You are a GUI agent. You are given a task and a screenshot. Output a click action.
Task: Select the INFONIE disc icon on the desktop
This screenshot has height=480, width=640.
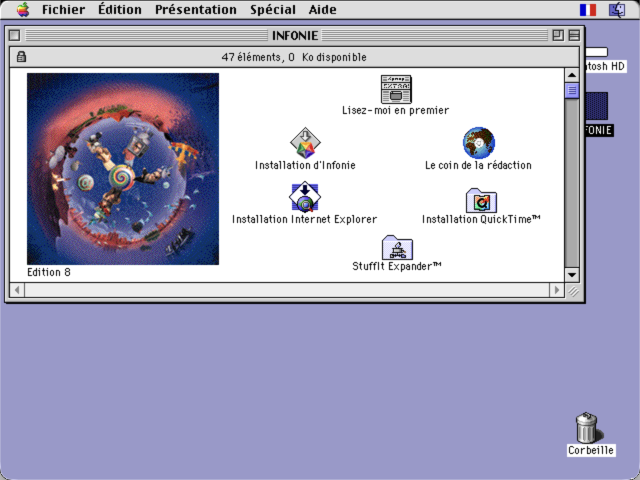597,106
